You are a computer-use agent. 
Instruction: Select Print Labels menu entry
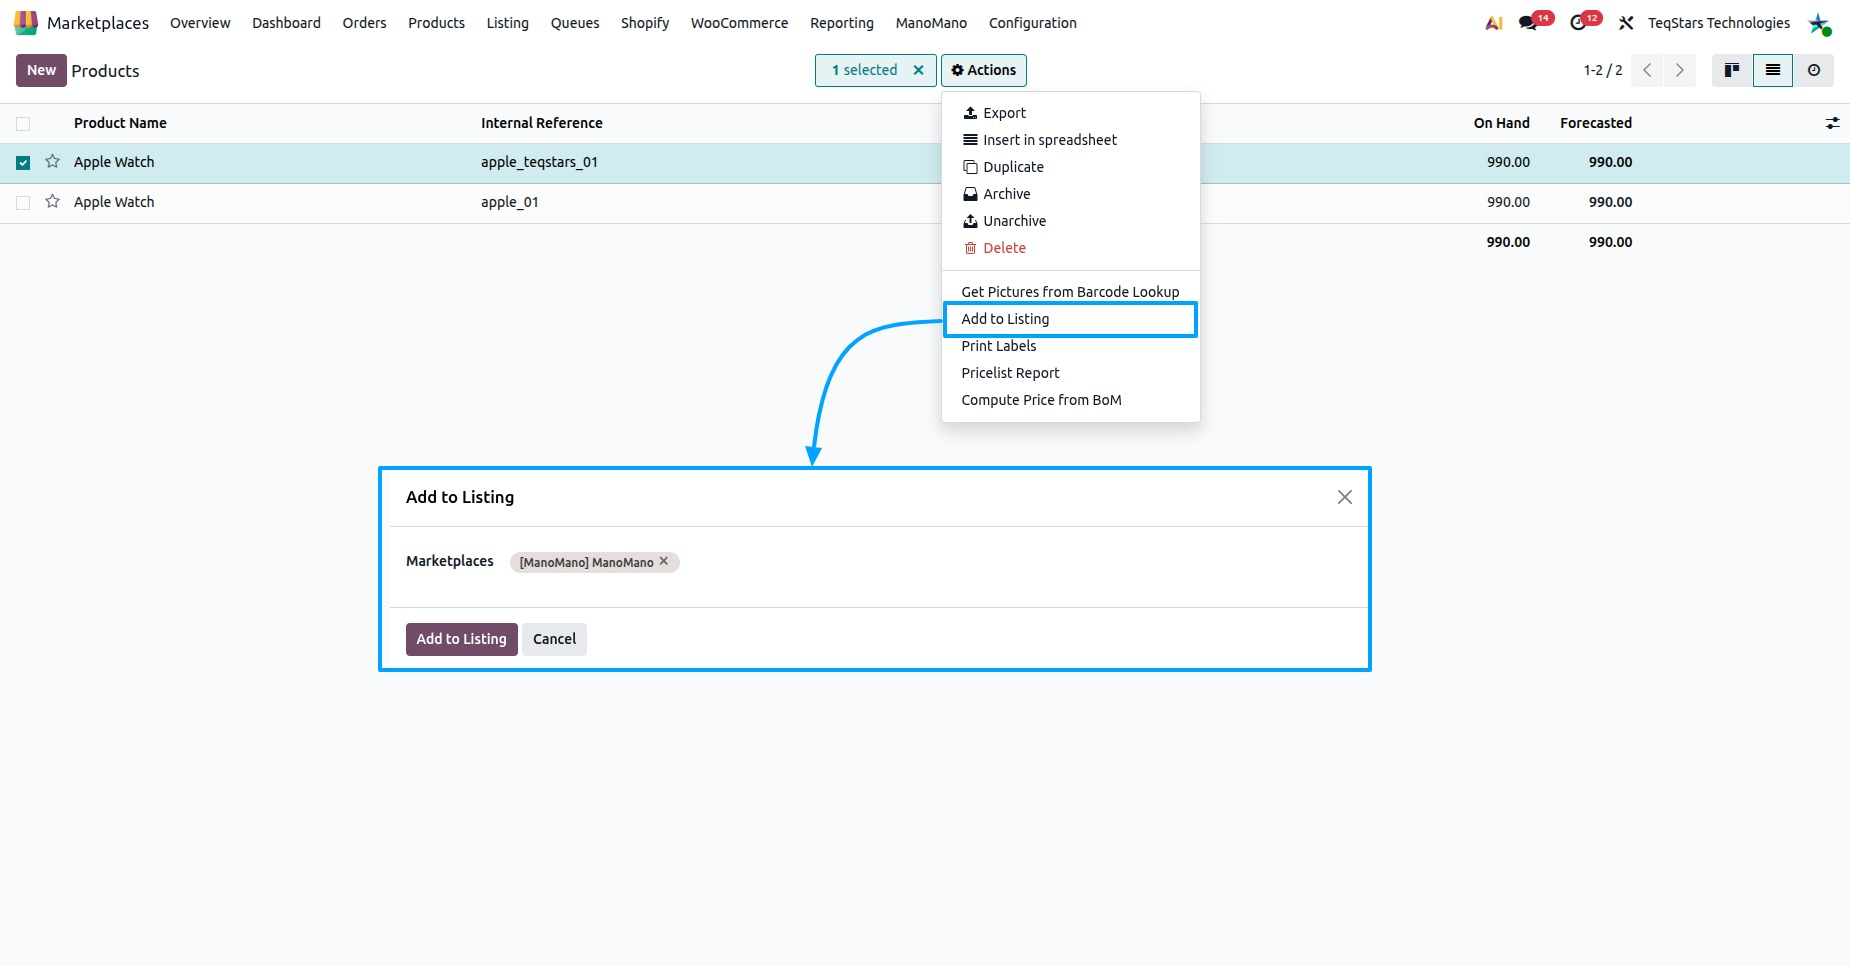click(1070, 346)
